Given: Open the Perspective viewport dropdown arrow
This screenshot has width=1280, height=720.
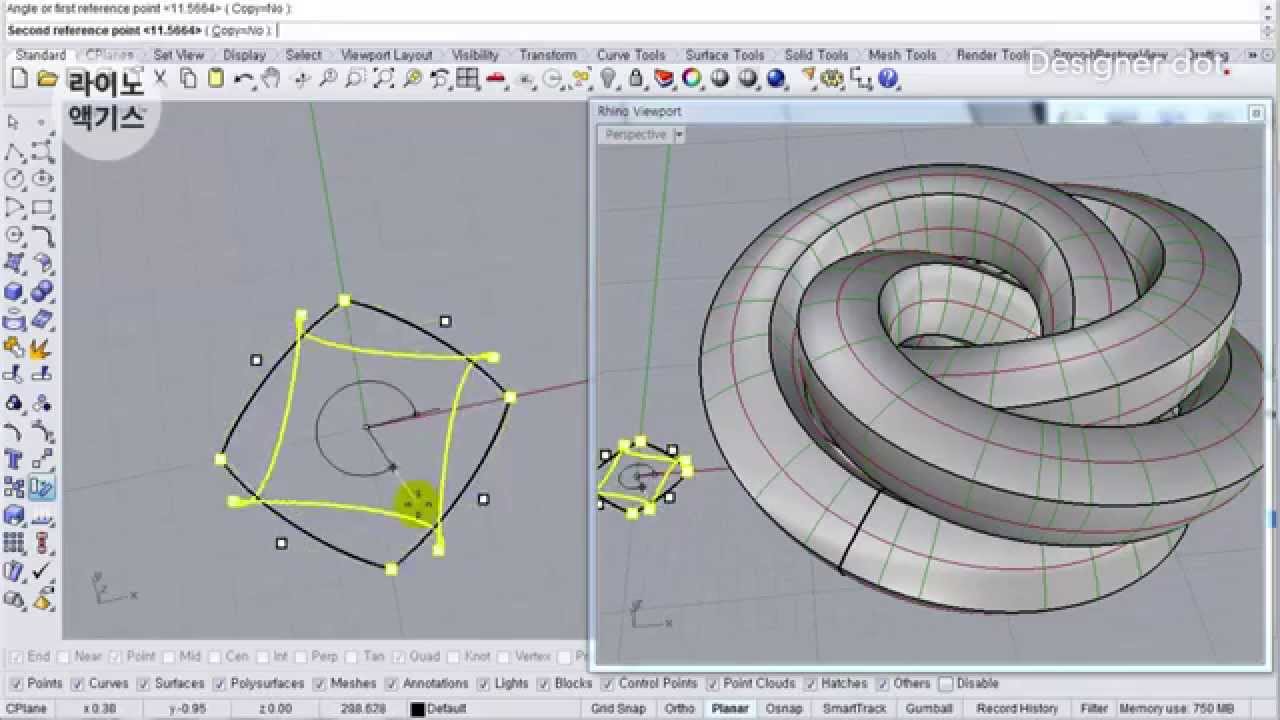Looking at the screenshot, I should click(679, 134).
